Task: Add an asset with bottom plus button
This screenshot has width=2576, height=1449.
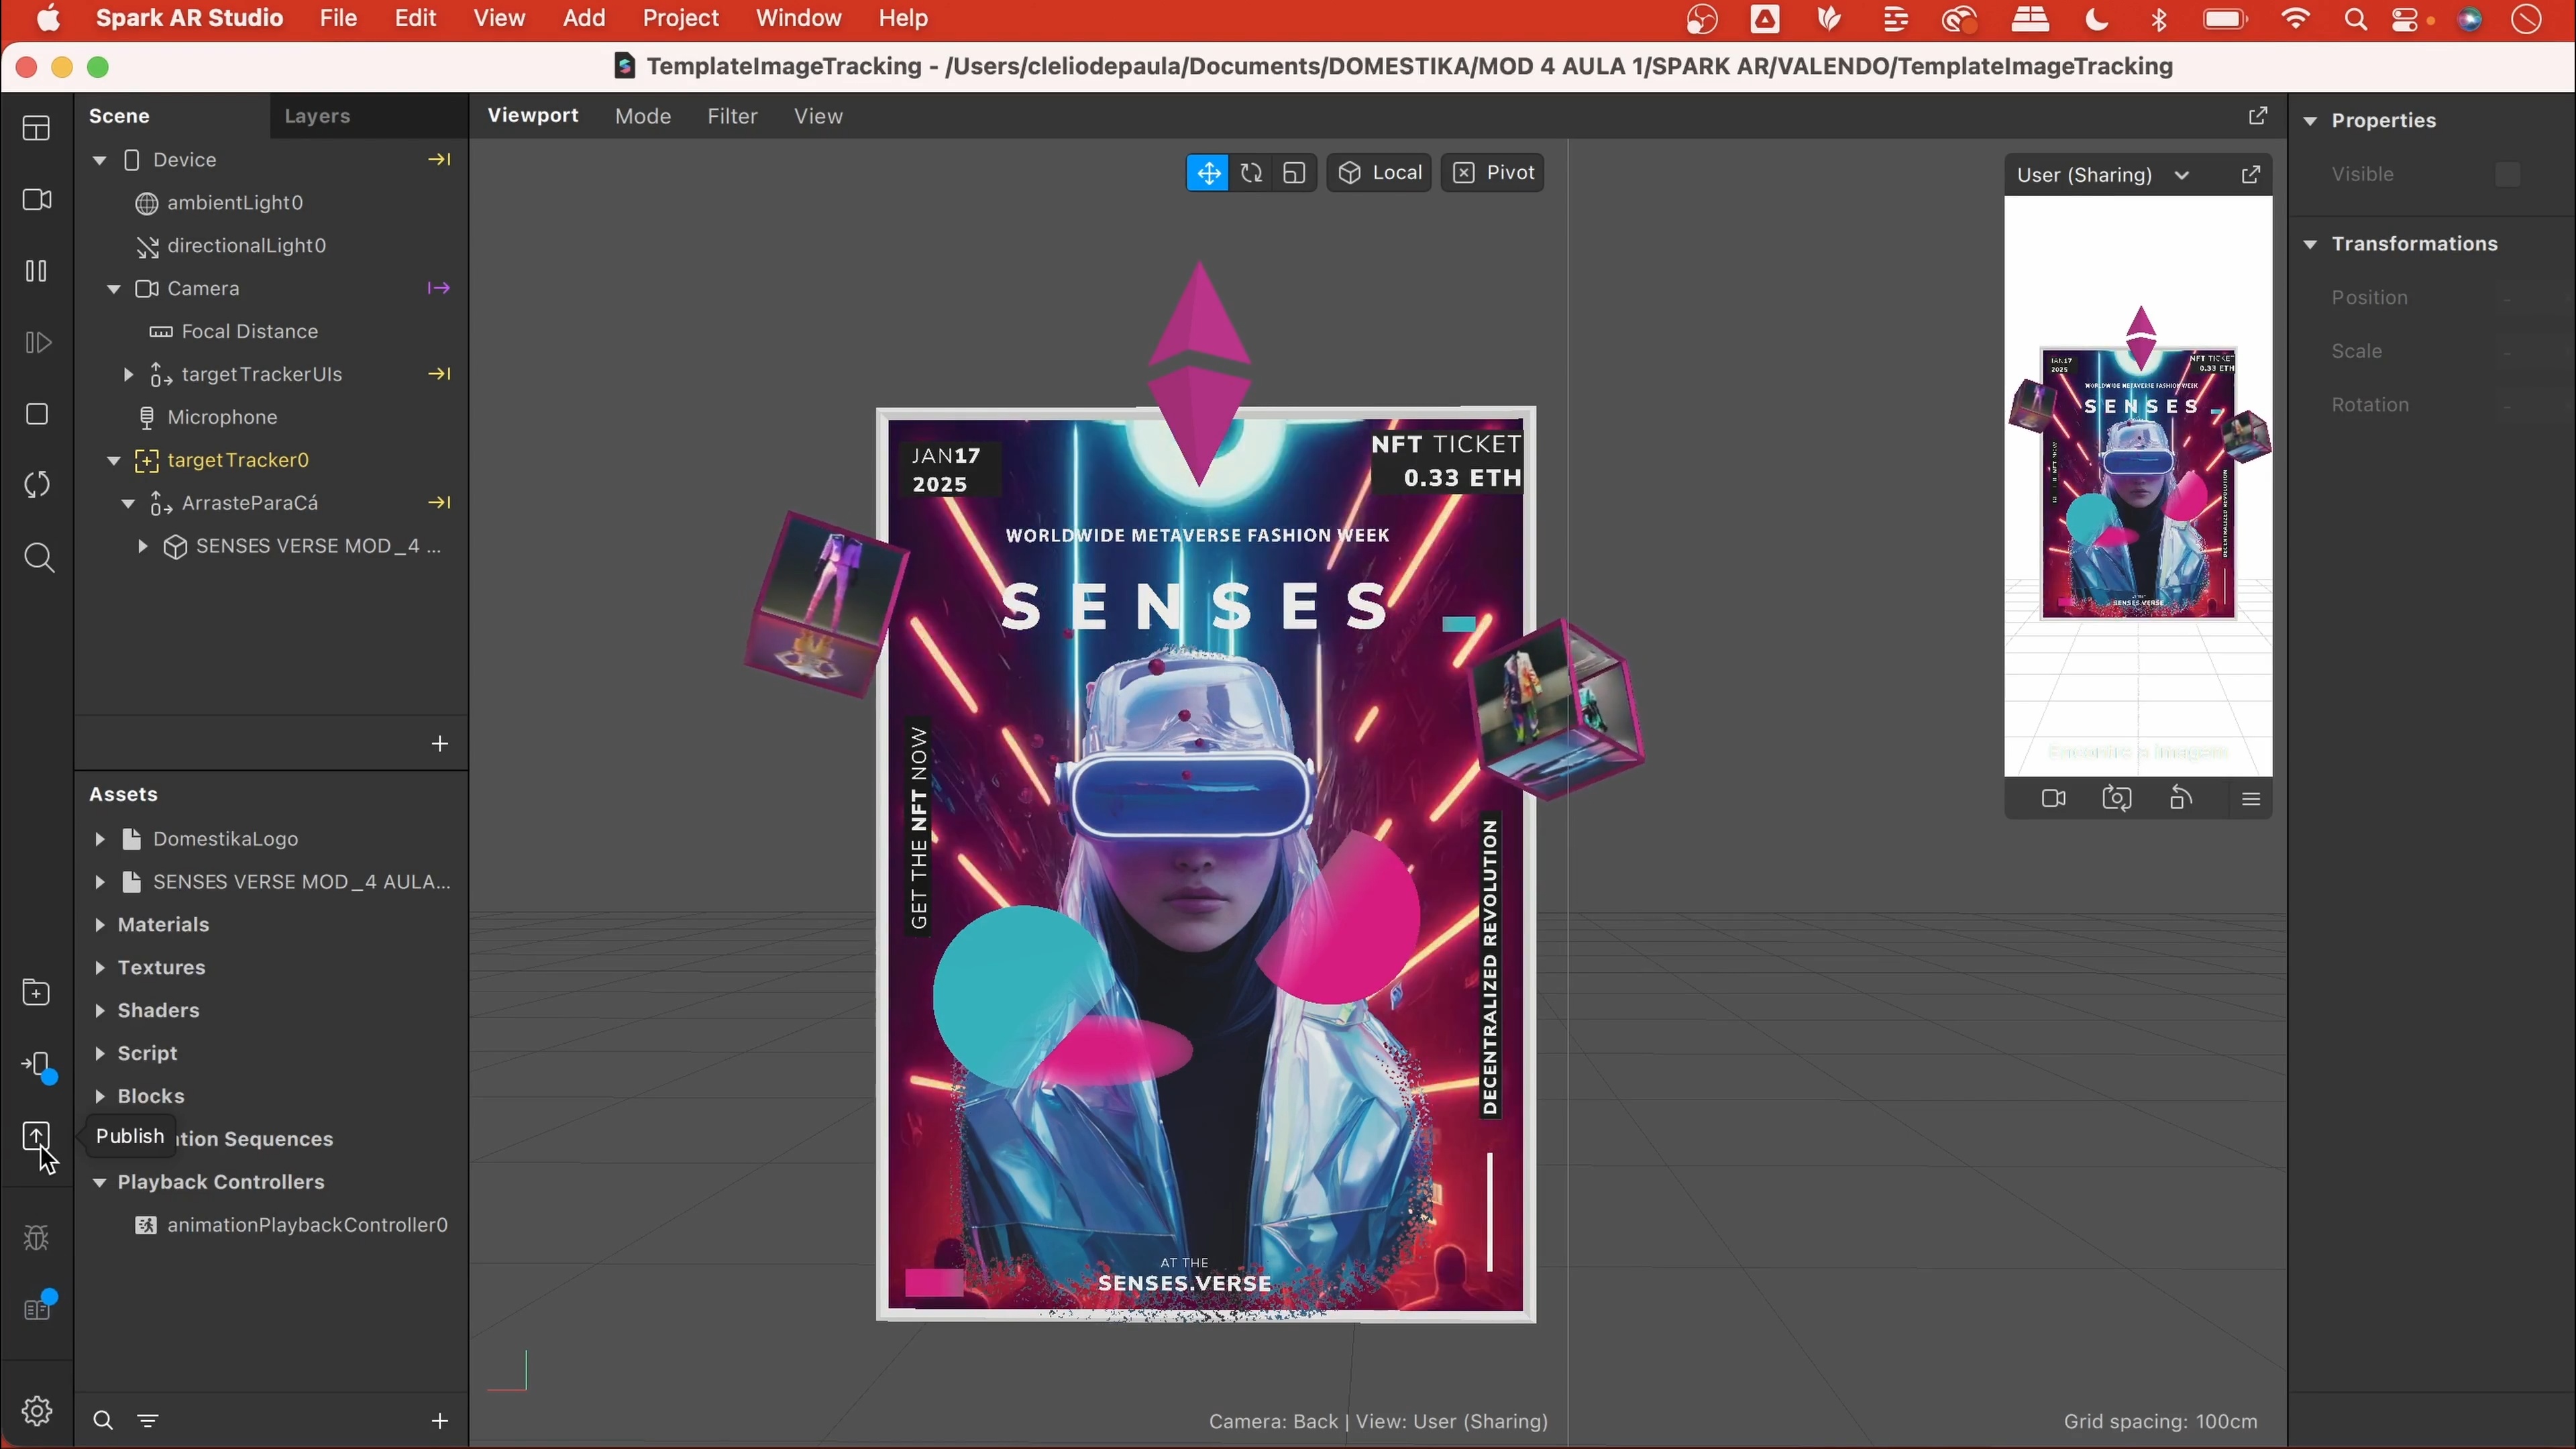Action: pyautogui.click(x=439, y=1420)
